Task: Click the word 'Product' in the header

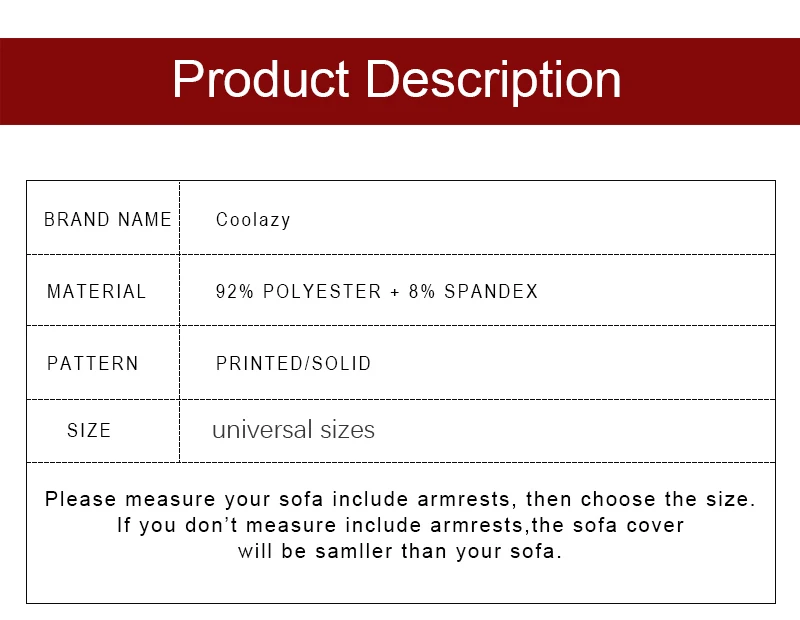Action: 261,81
